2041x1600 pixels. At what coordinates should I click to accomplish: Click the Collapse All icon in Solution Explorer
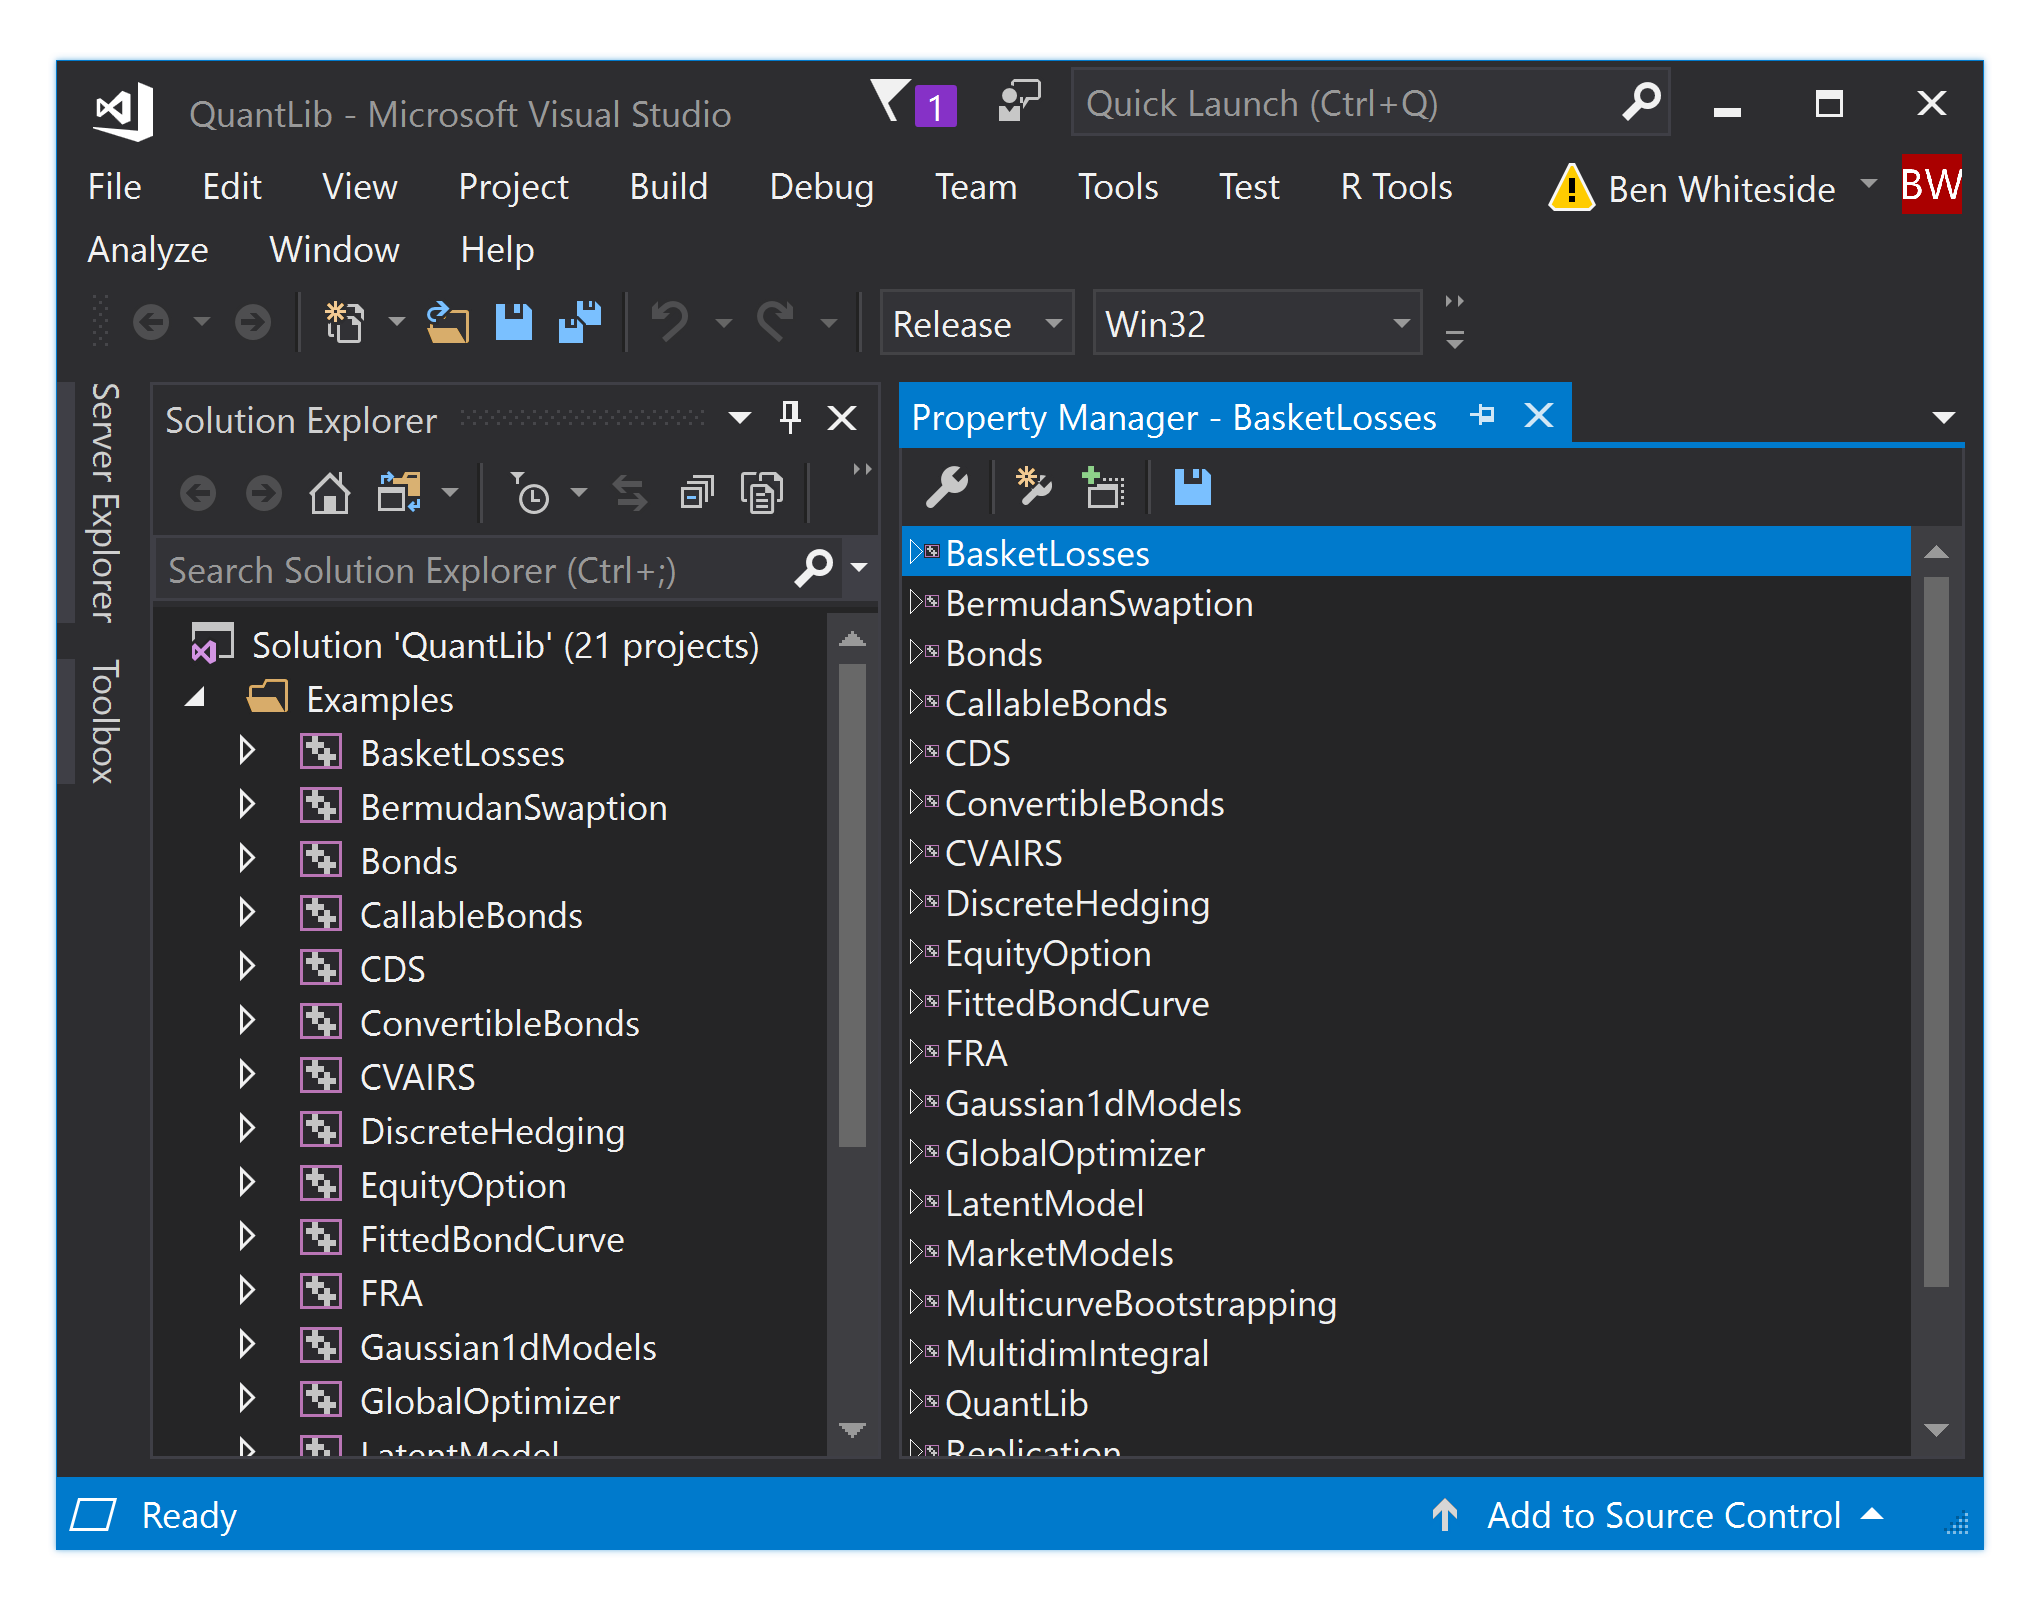click(x=697, y=493)
